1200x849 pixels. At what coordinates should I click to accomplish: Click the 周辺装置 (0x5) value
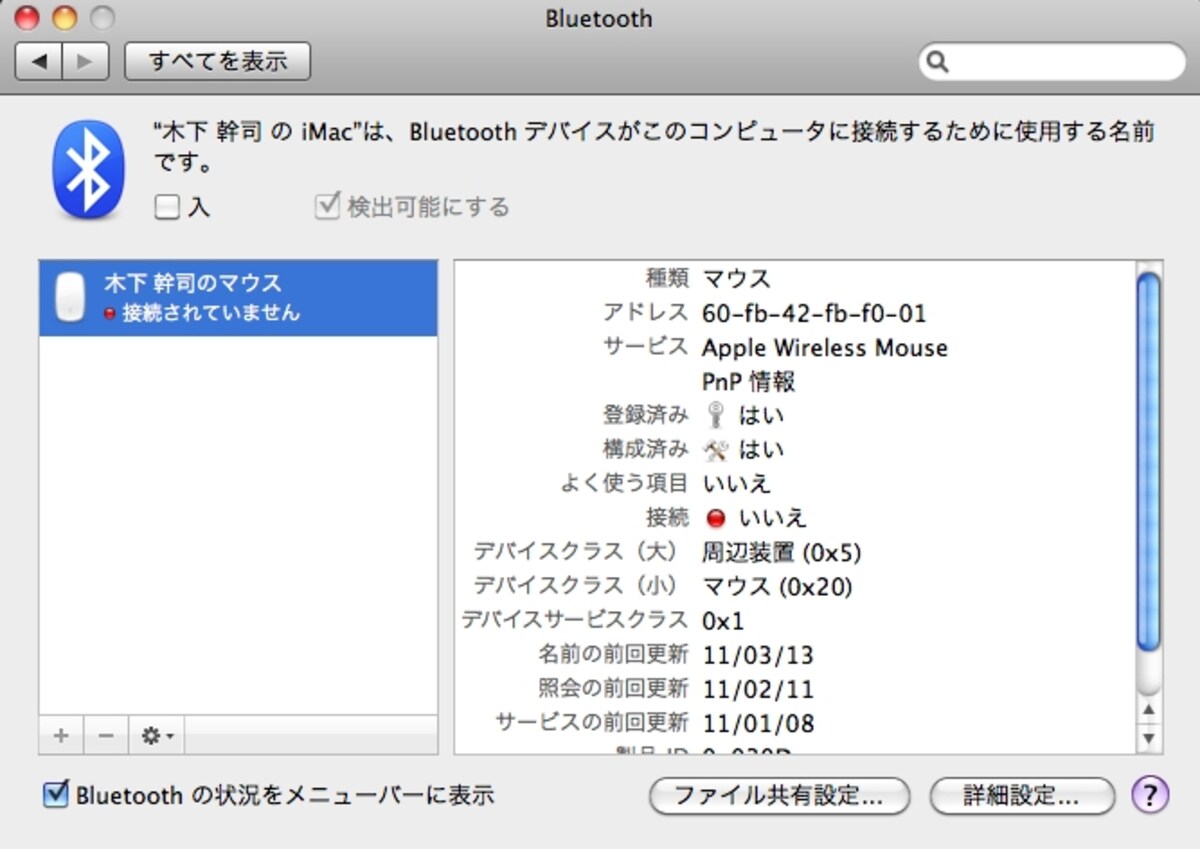(x=782, y=552)
